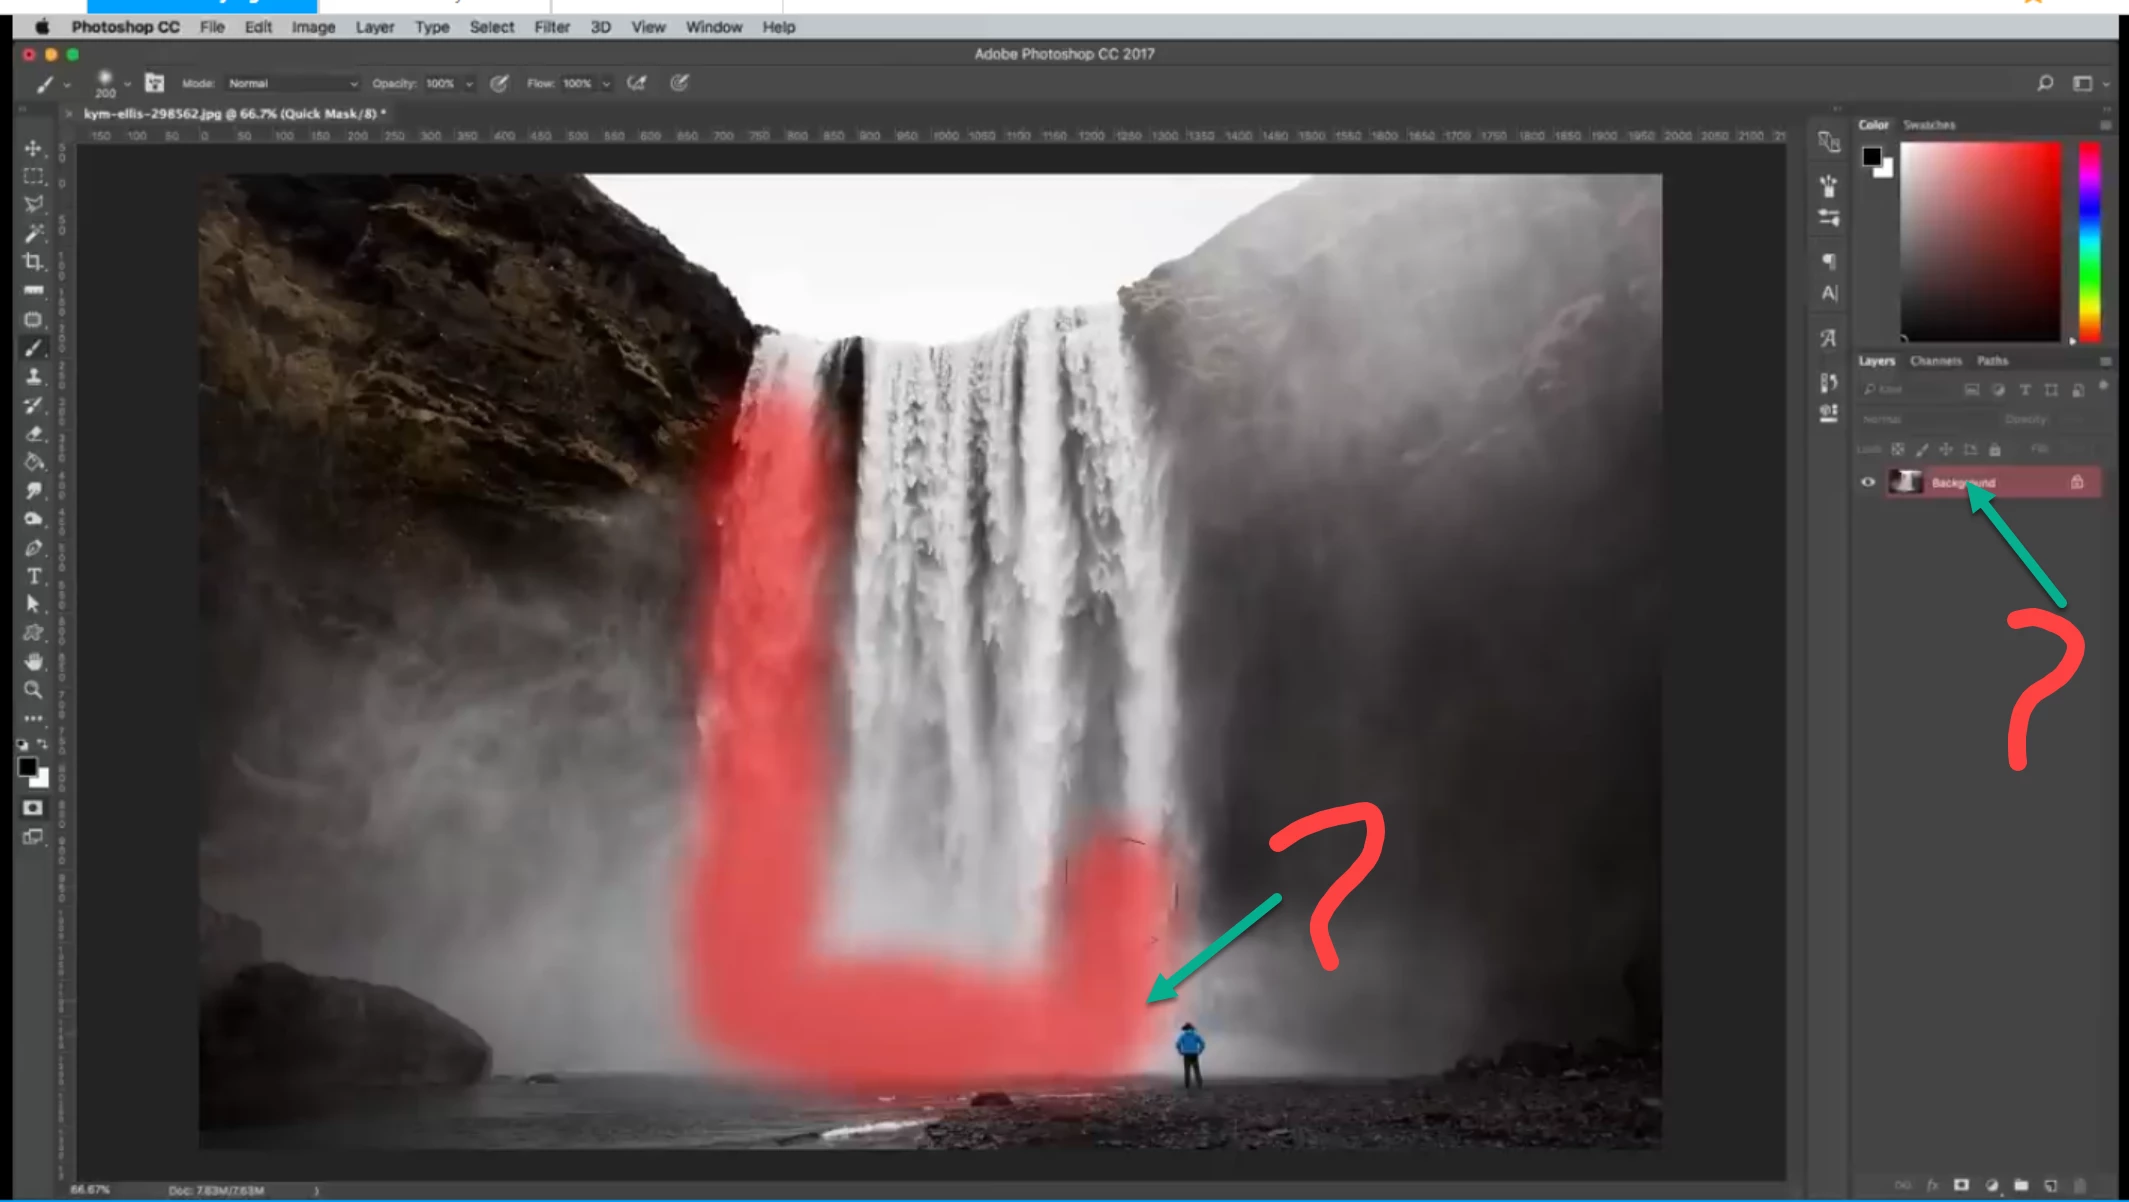Select the Zoom tool
Screen dimensions: 2129x1202
[33, 690]
